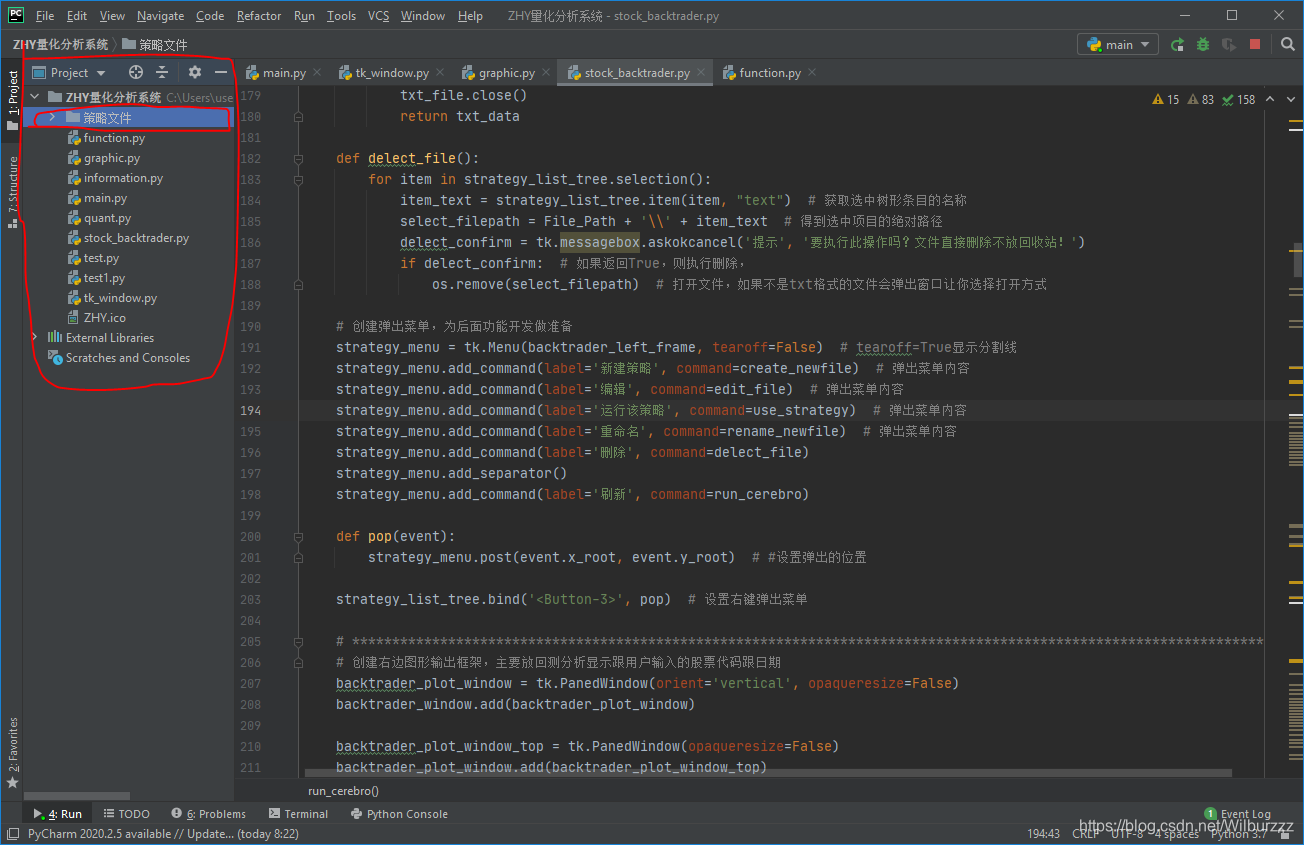Screen dimensions: 1304x845
Task: Select Scratches and Consoles
Action: (127, 358)
